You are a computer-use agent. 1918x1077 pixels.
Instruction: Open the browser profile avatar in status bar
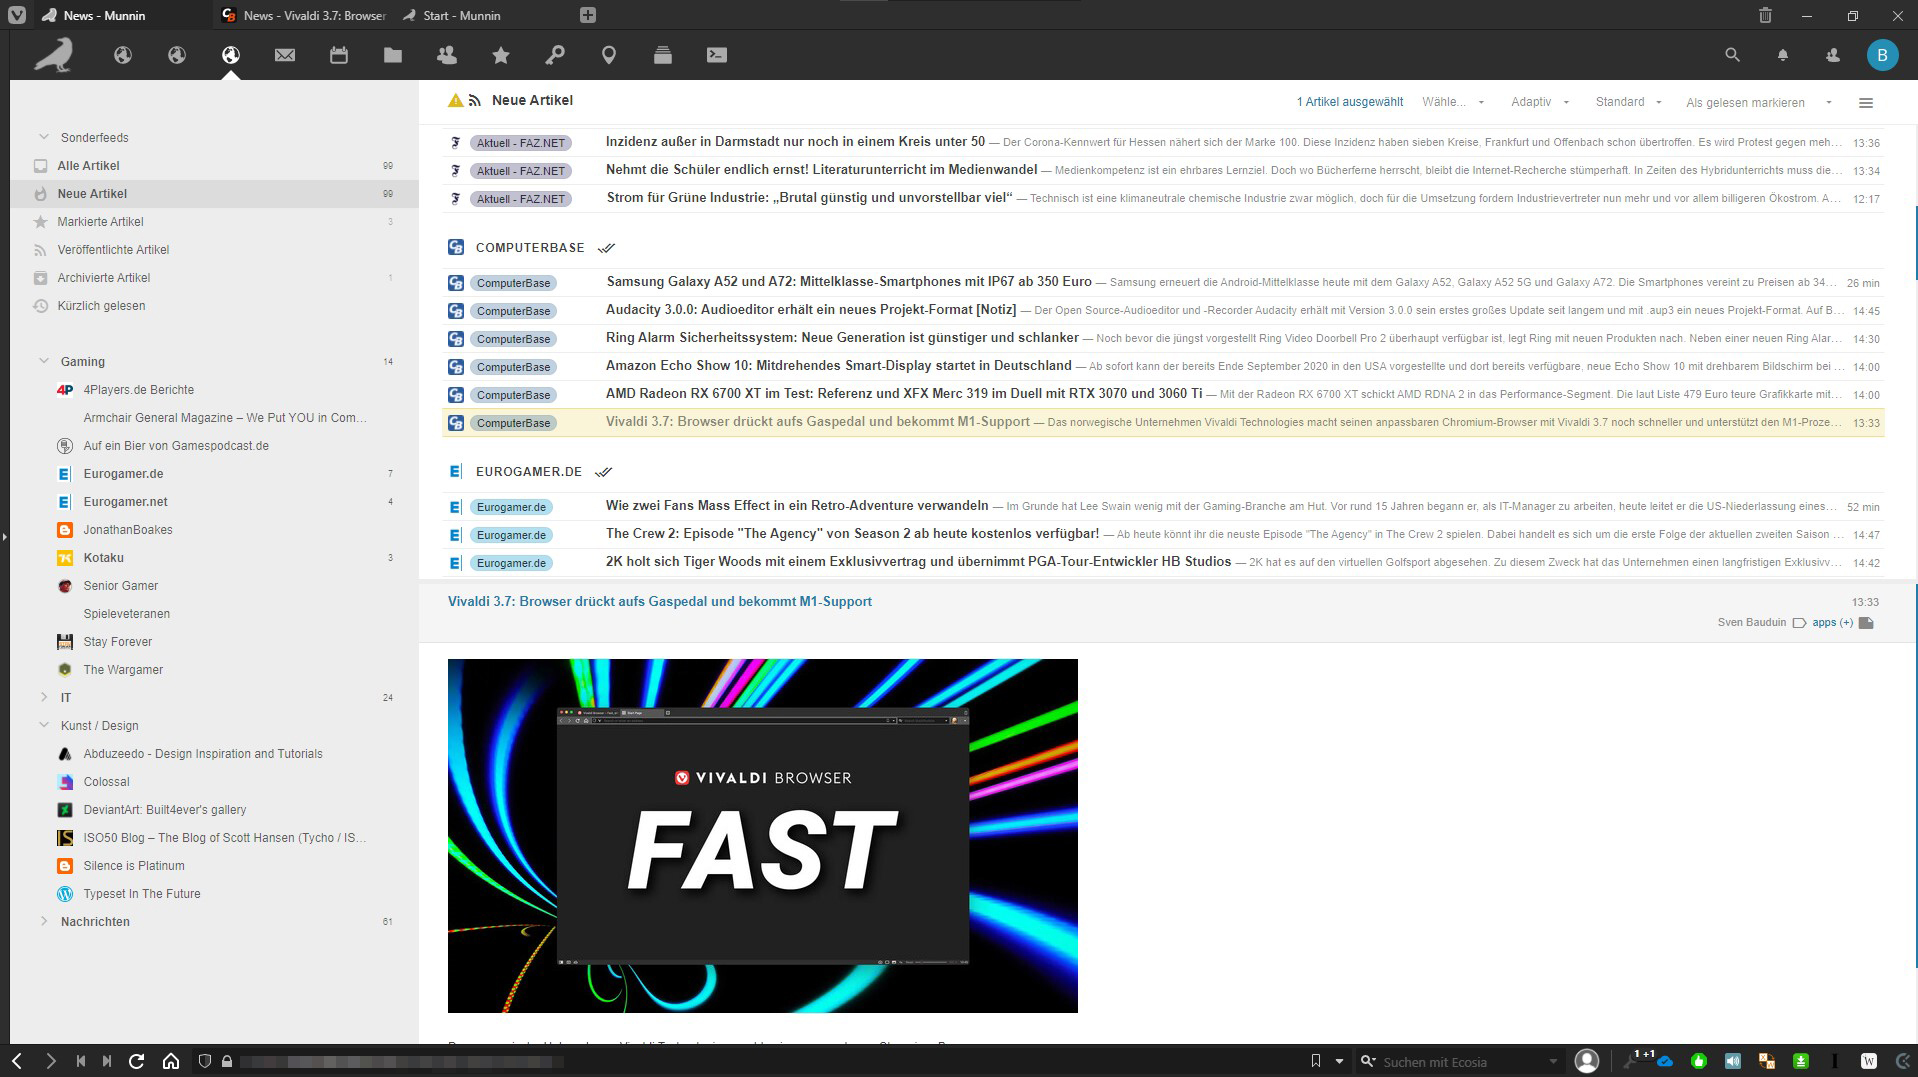pyautogui.click(x=1587, y=1061)
